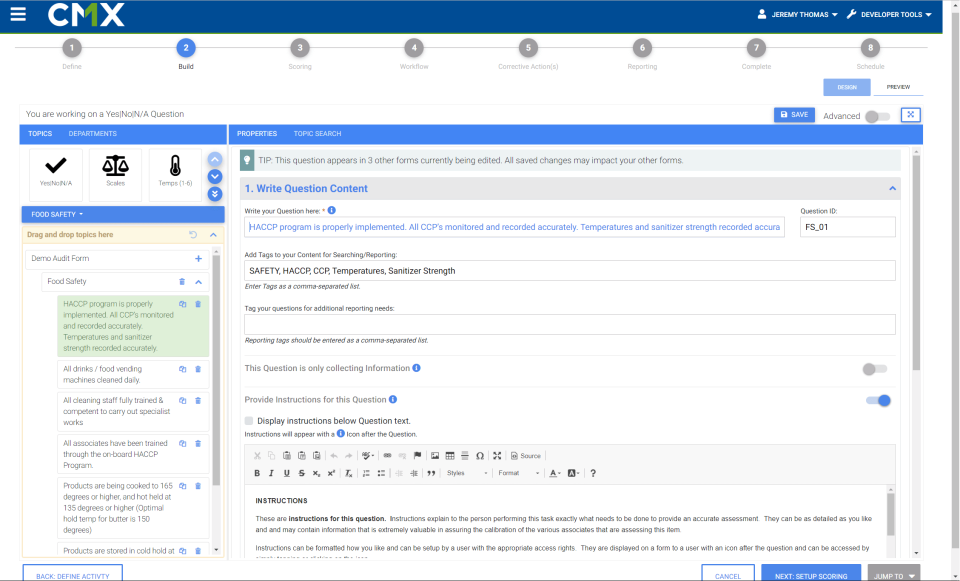Click the page-up arrow beside question types
Screen dimensions: 960x581
214,159
